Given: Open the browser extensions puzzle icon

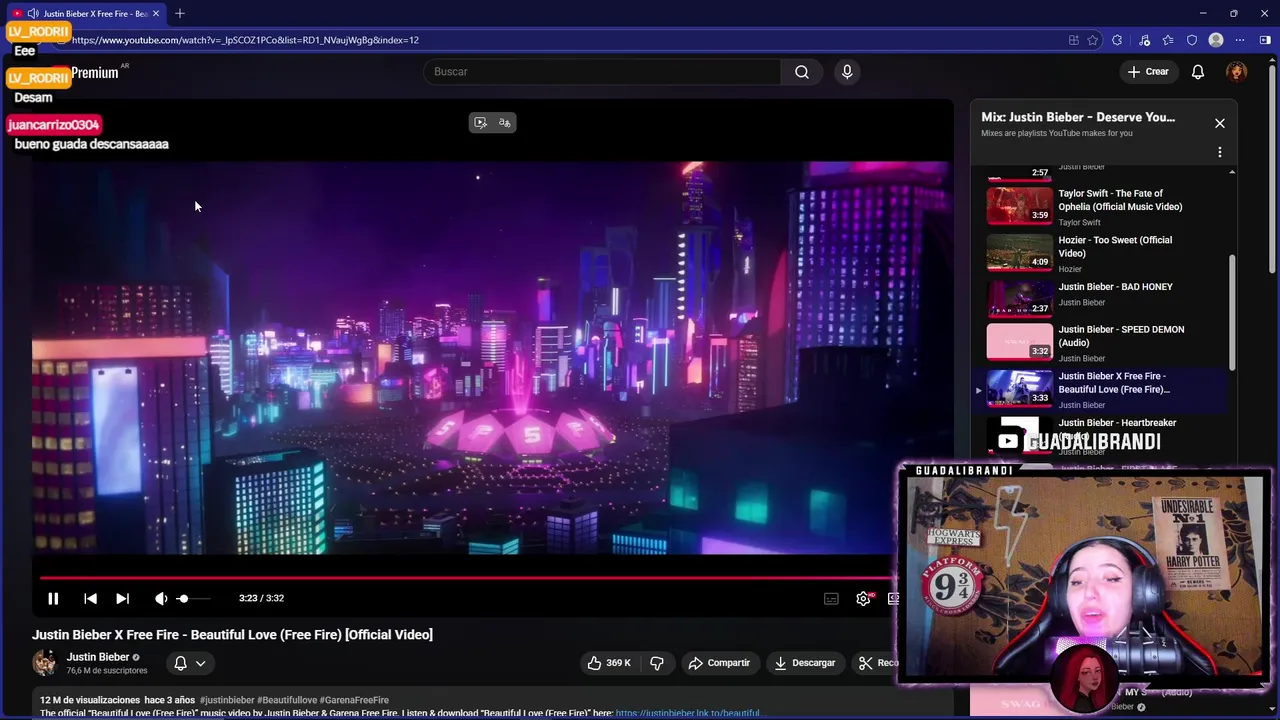Looking at the screenshot, I should (1117, 40).
